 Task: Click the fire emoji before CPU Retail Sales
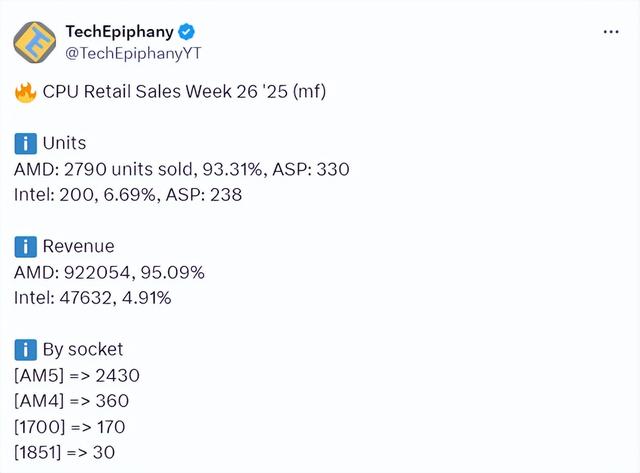pyautogui.click(x=25, y=92)
